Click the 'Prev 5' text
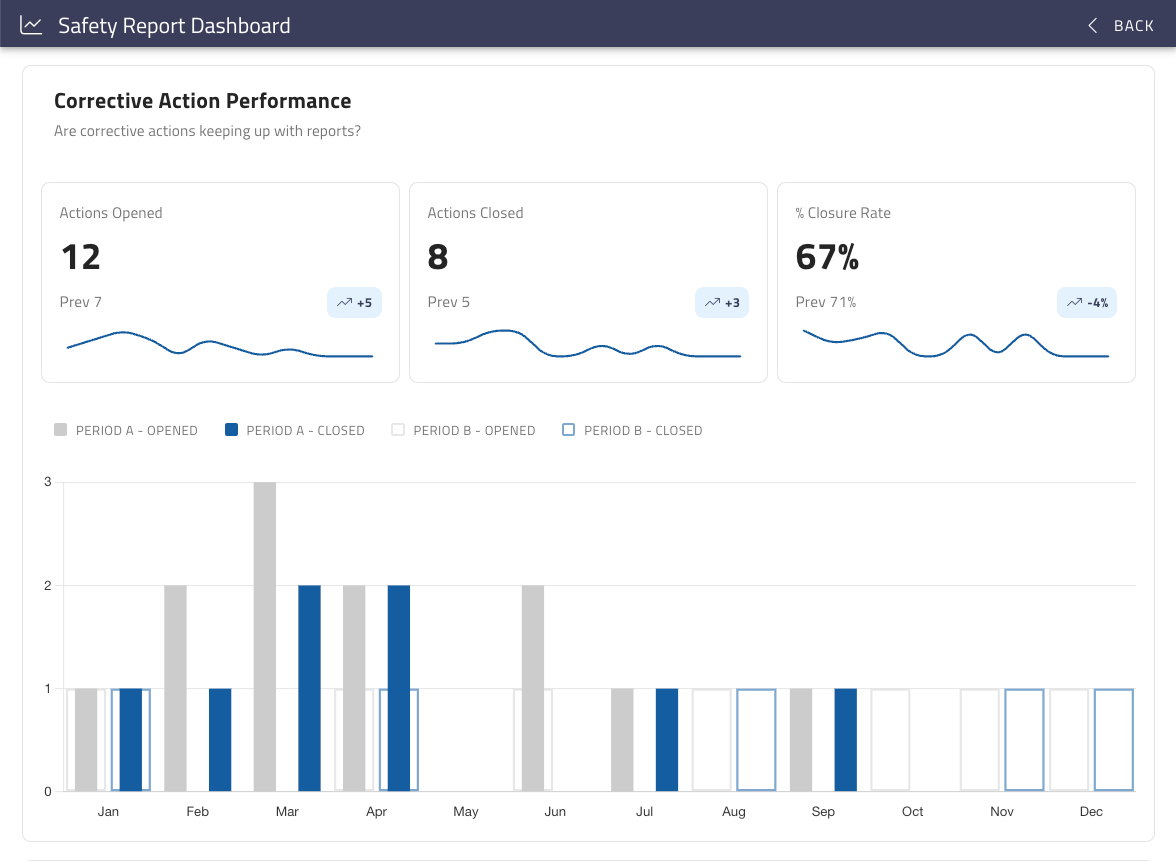 coord(448,302)
